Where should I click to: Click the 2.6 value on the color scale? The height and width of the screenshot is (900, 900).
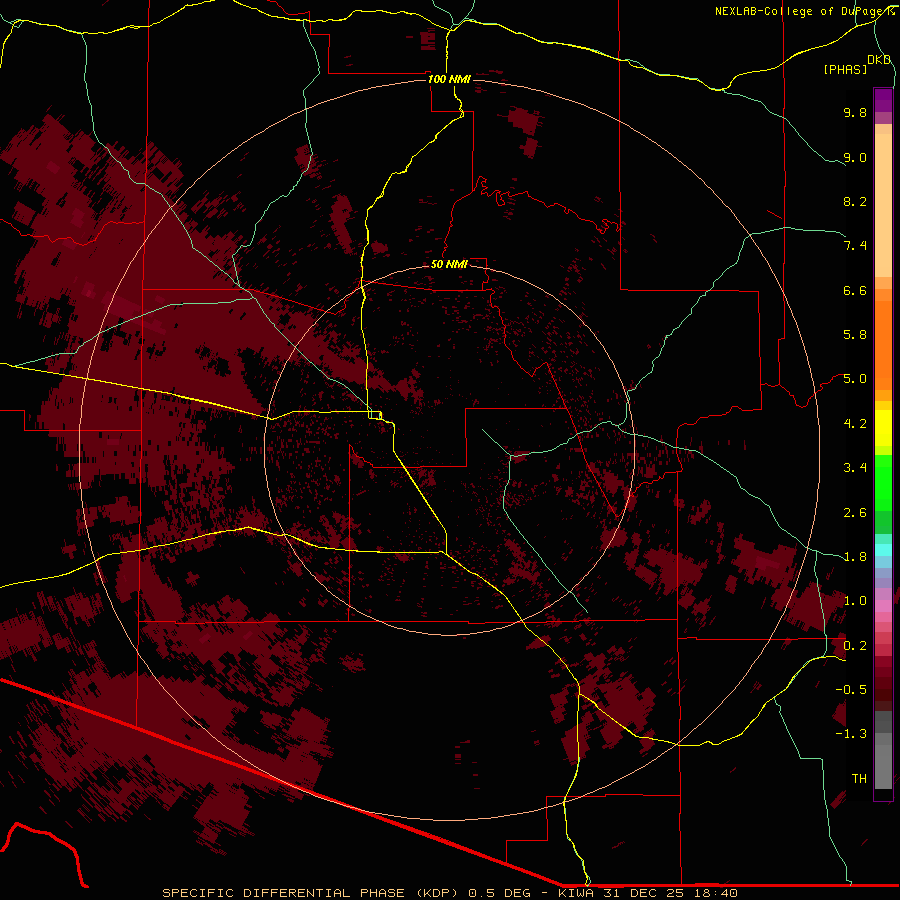click(x=855, y=513)
